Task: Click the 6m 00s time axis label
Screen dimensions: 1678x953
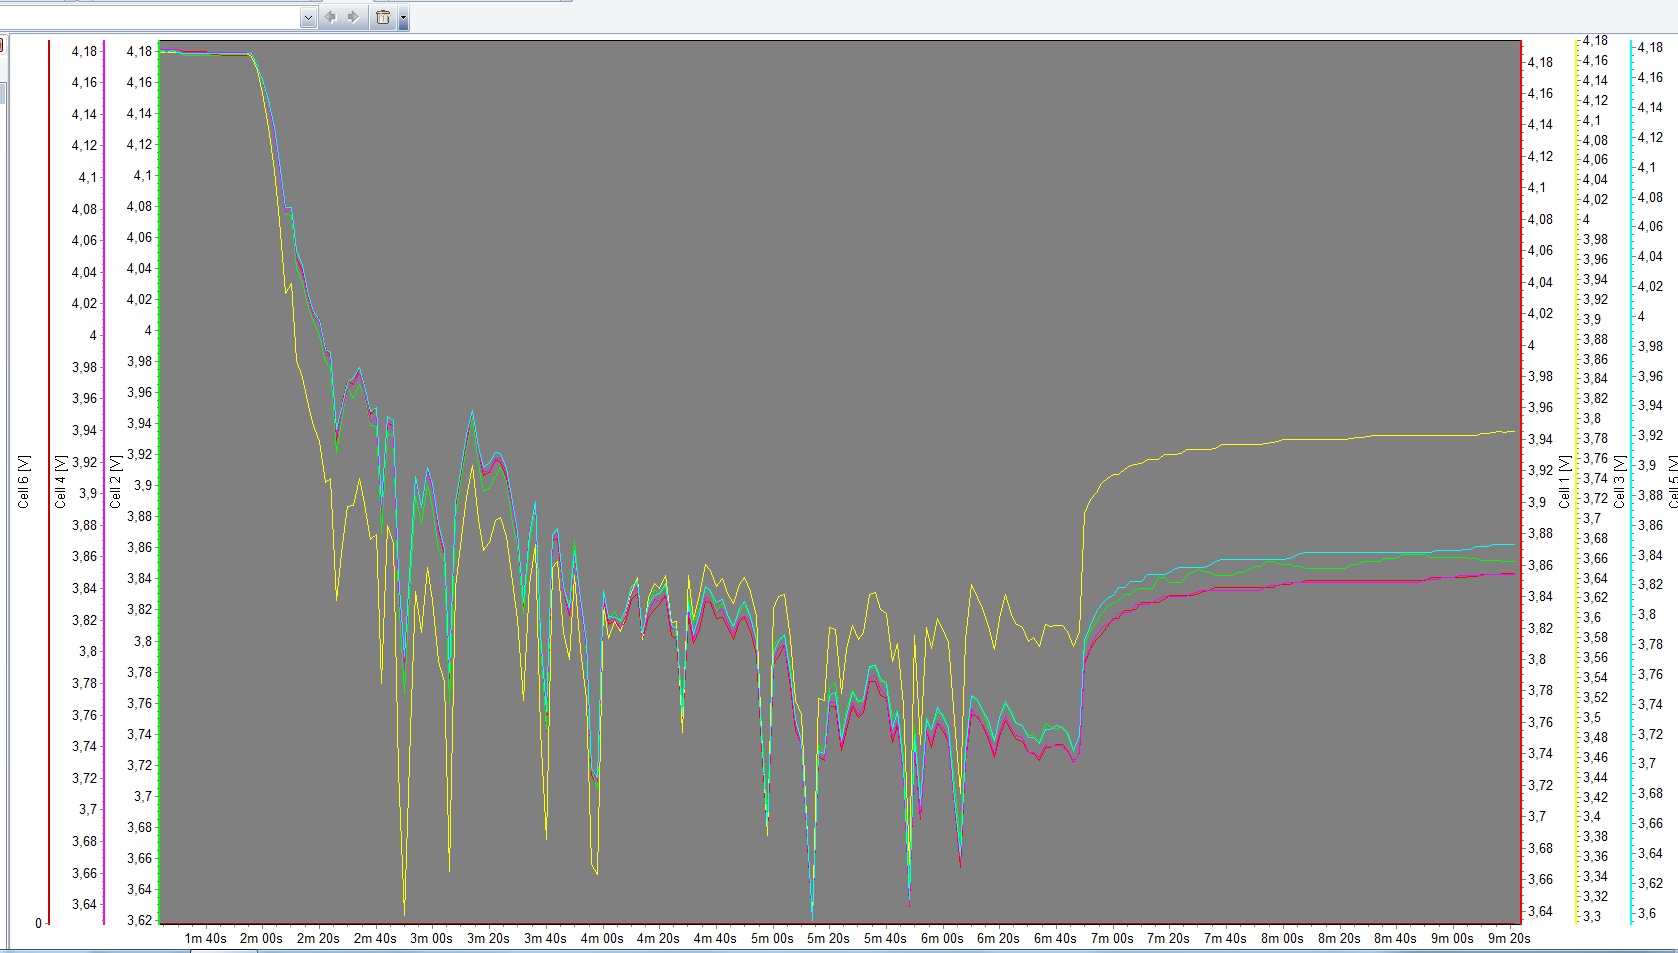Action: 942,938
